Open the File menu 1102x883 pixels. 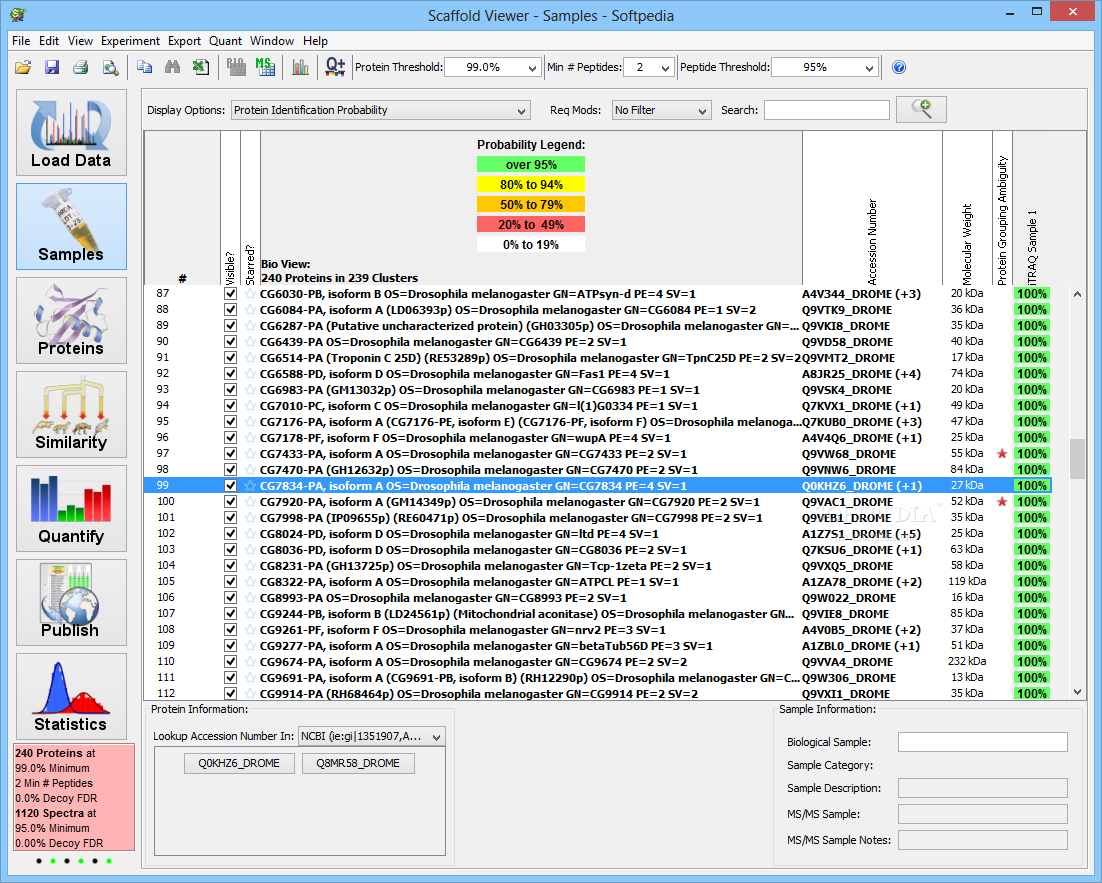click(x=21, y=41)
